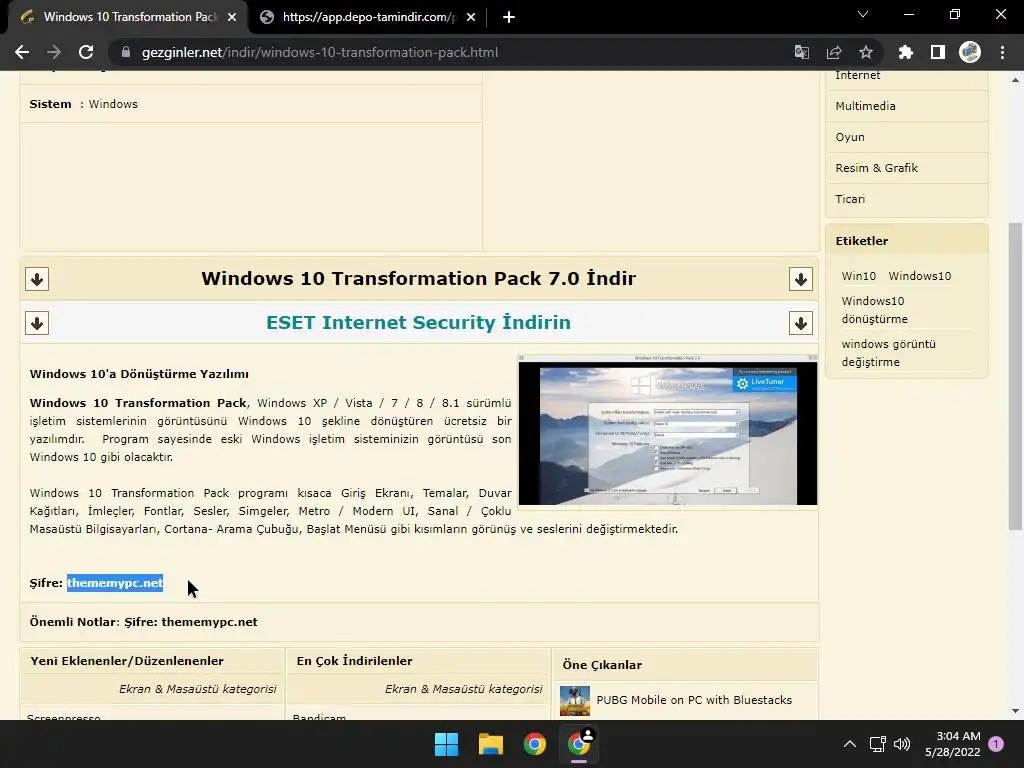Click right download arrow beside Transformation Pack 7.0
The height and width of the screenshot is (768, 1024).
801,279
